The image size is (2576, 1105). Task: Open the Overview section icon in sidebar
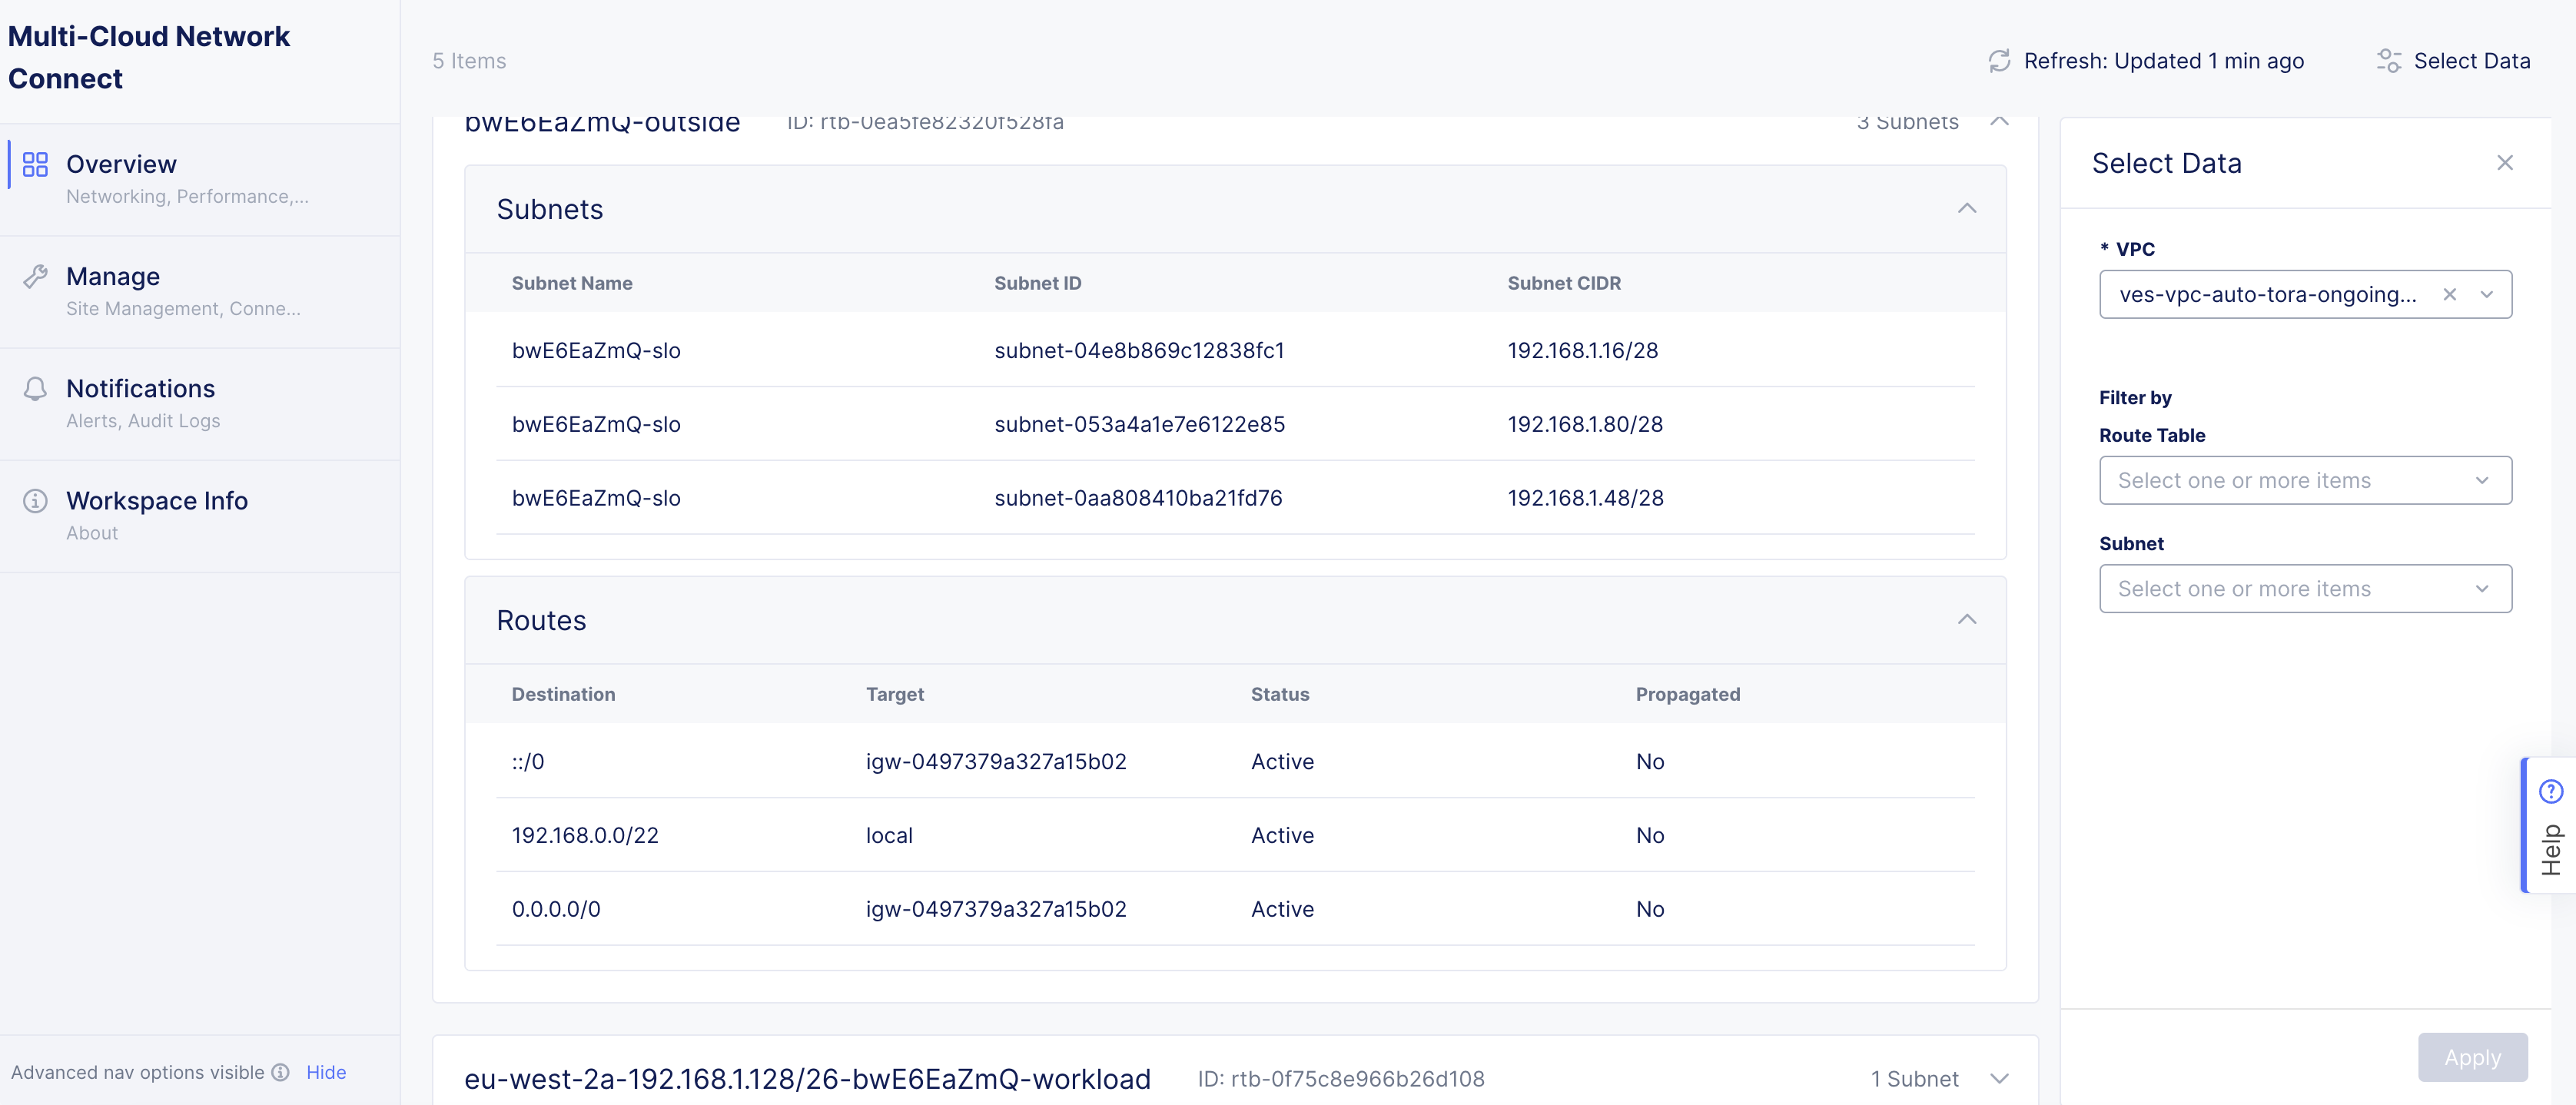click(x=35, y=164)
